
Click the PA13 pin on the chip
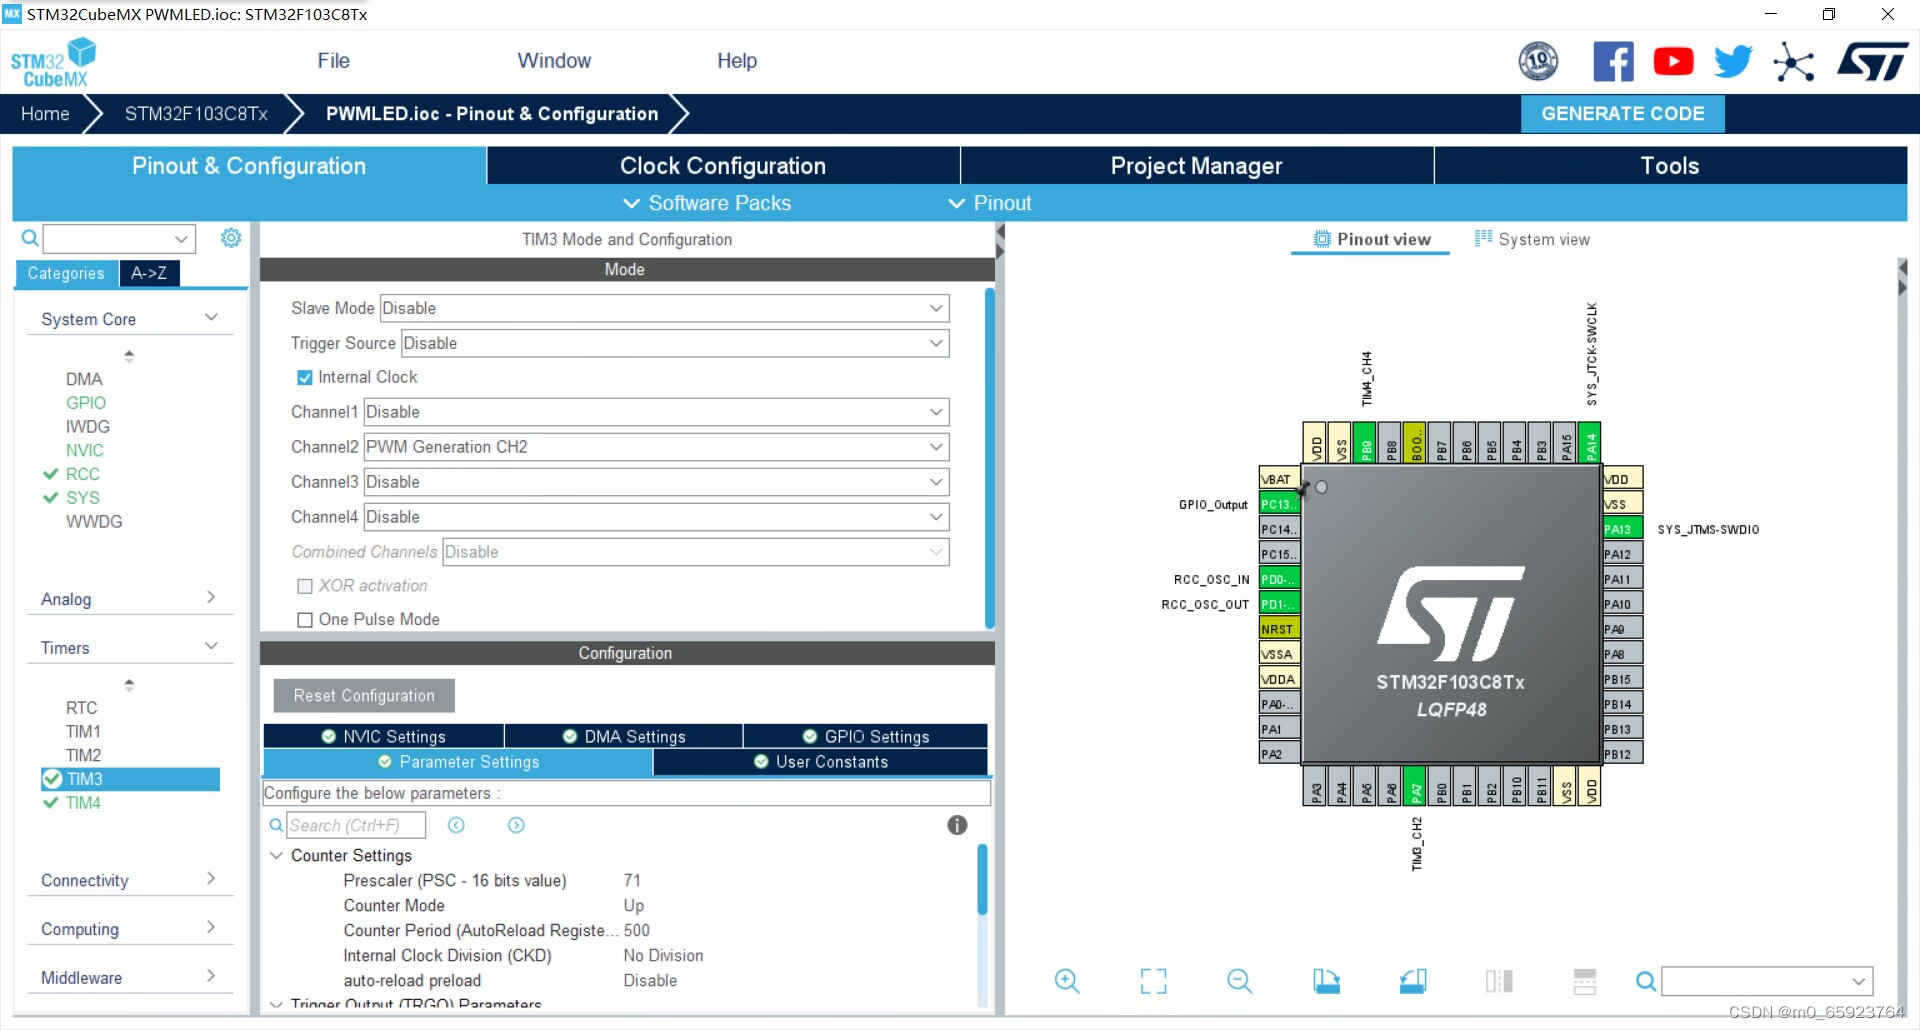1623,529
